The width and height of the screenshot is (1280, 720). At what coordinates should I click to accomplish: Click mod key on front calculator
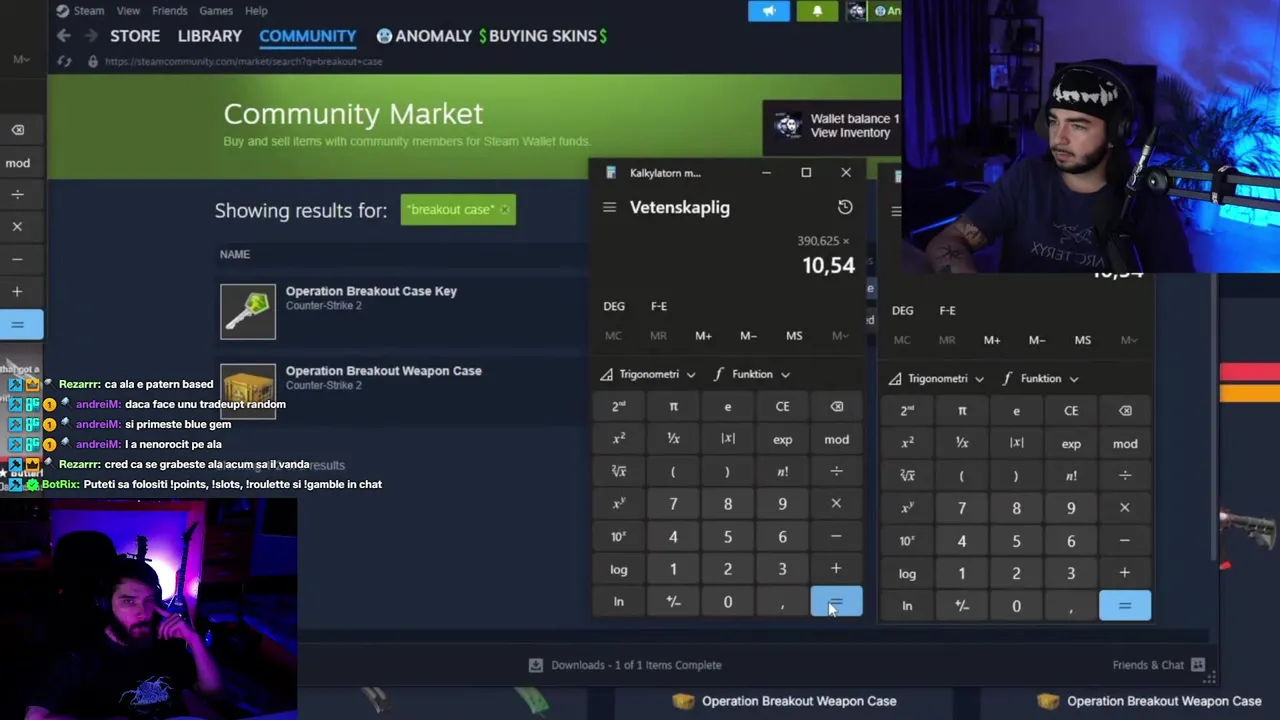(x=836, y=439)
